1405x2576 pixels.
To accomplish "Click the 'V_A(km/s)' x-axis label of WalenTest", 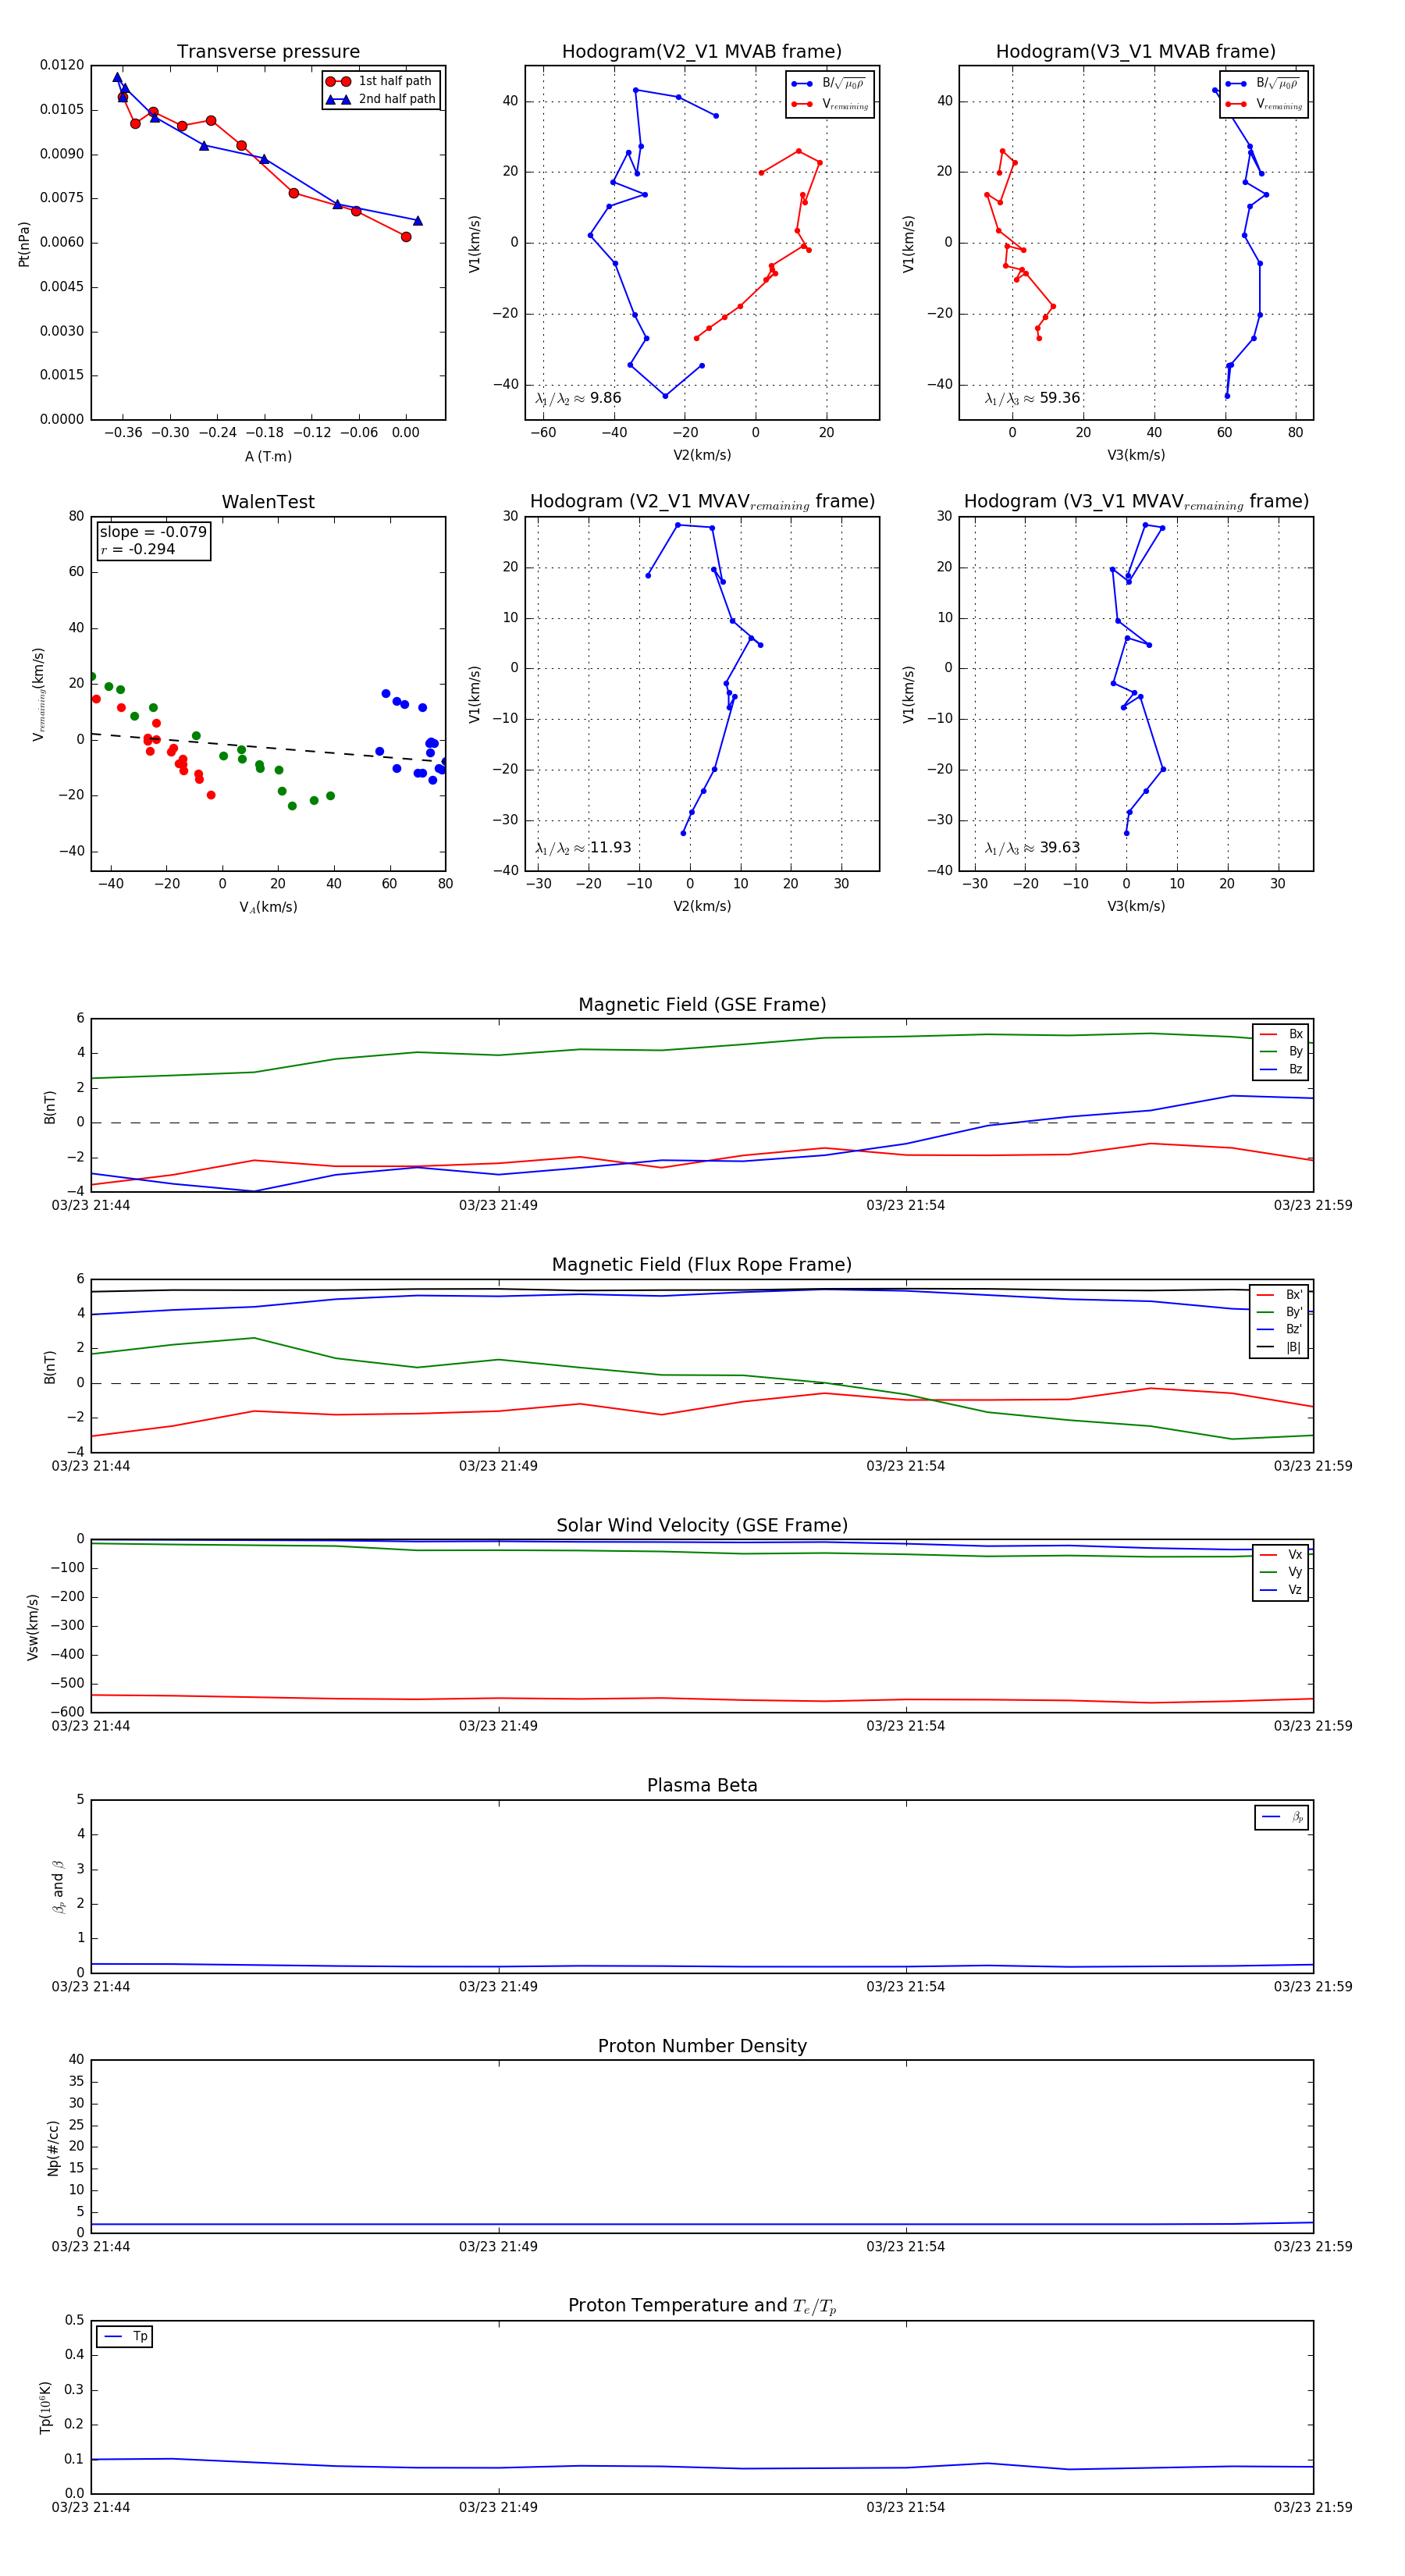I will pyautogui.click(x=268, y=907).
